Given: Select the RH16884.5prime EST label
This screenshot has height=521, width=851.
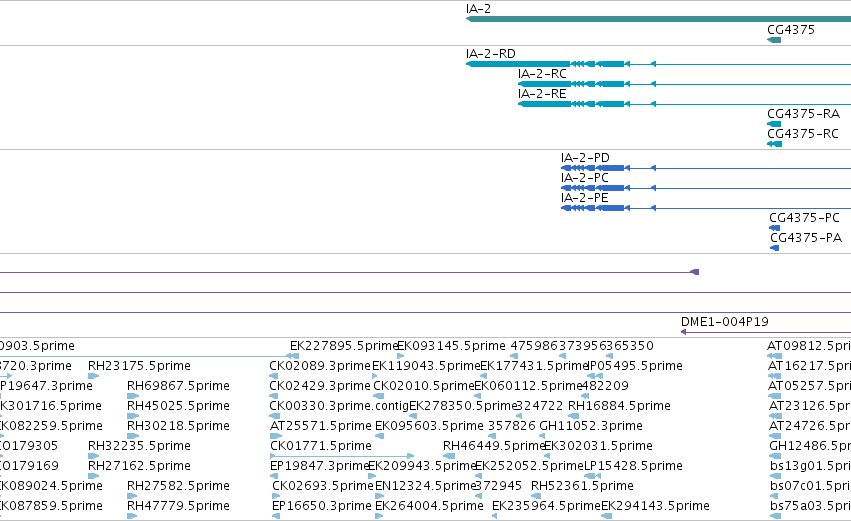Looking at the screenshot, I should [619, 406].
